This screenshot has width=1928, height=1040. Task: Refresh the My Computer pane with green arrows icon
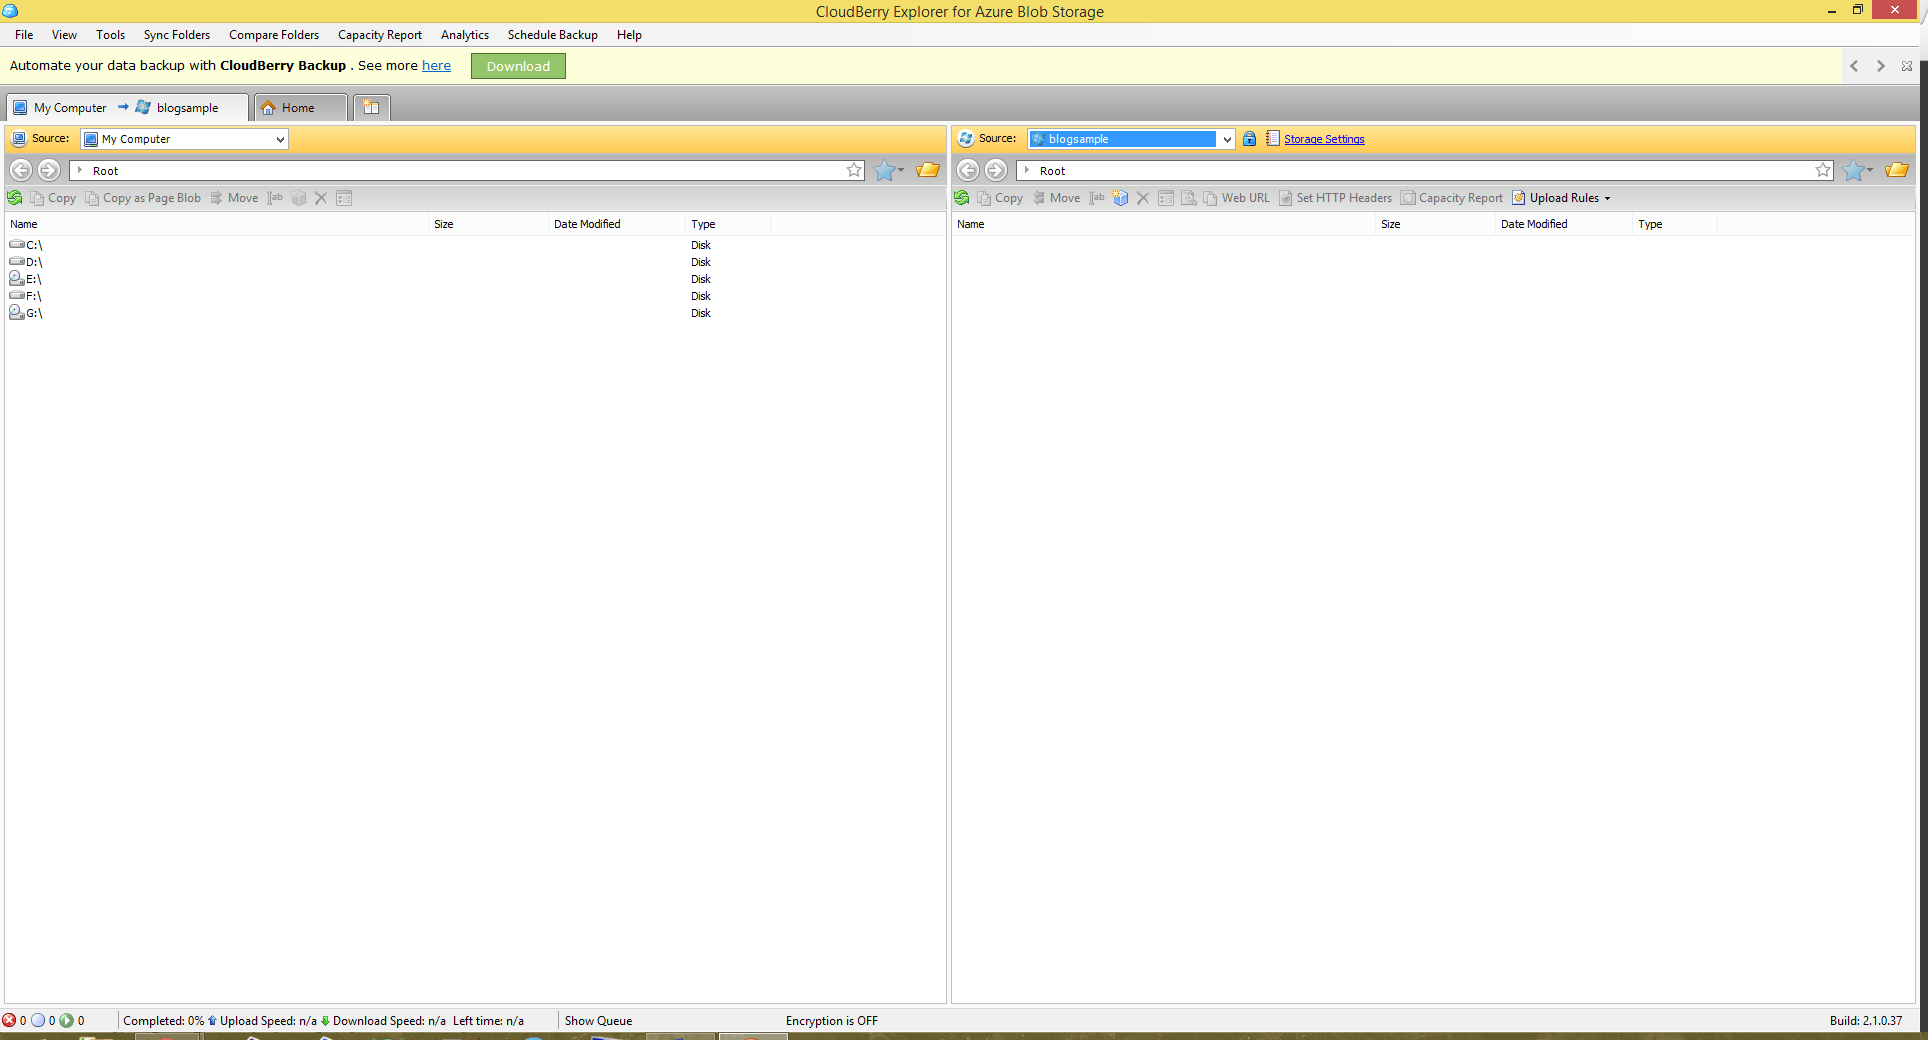click(15, 198)
